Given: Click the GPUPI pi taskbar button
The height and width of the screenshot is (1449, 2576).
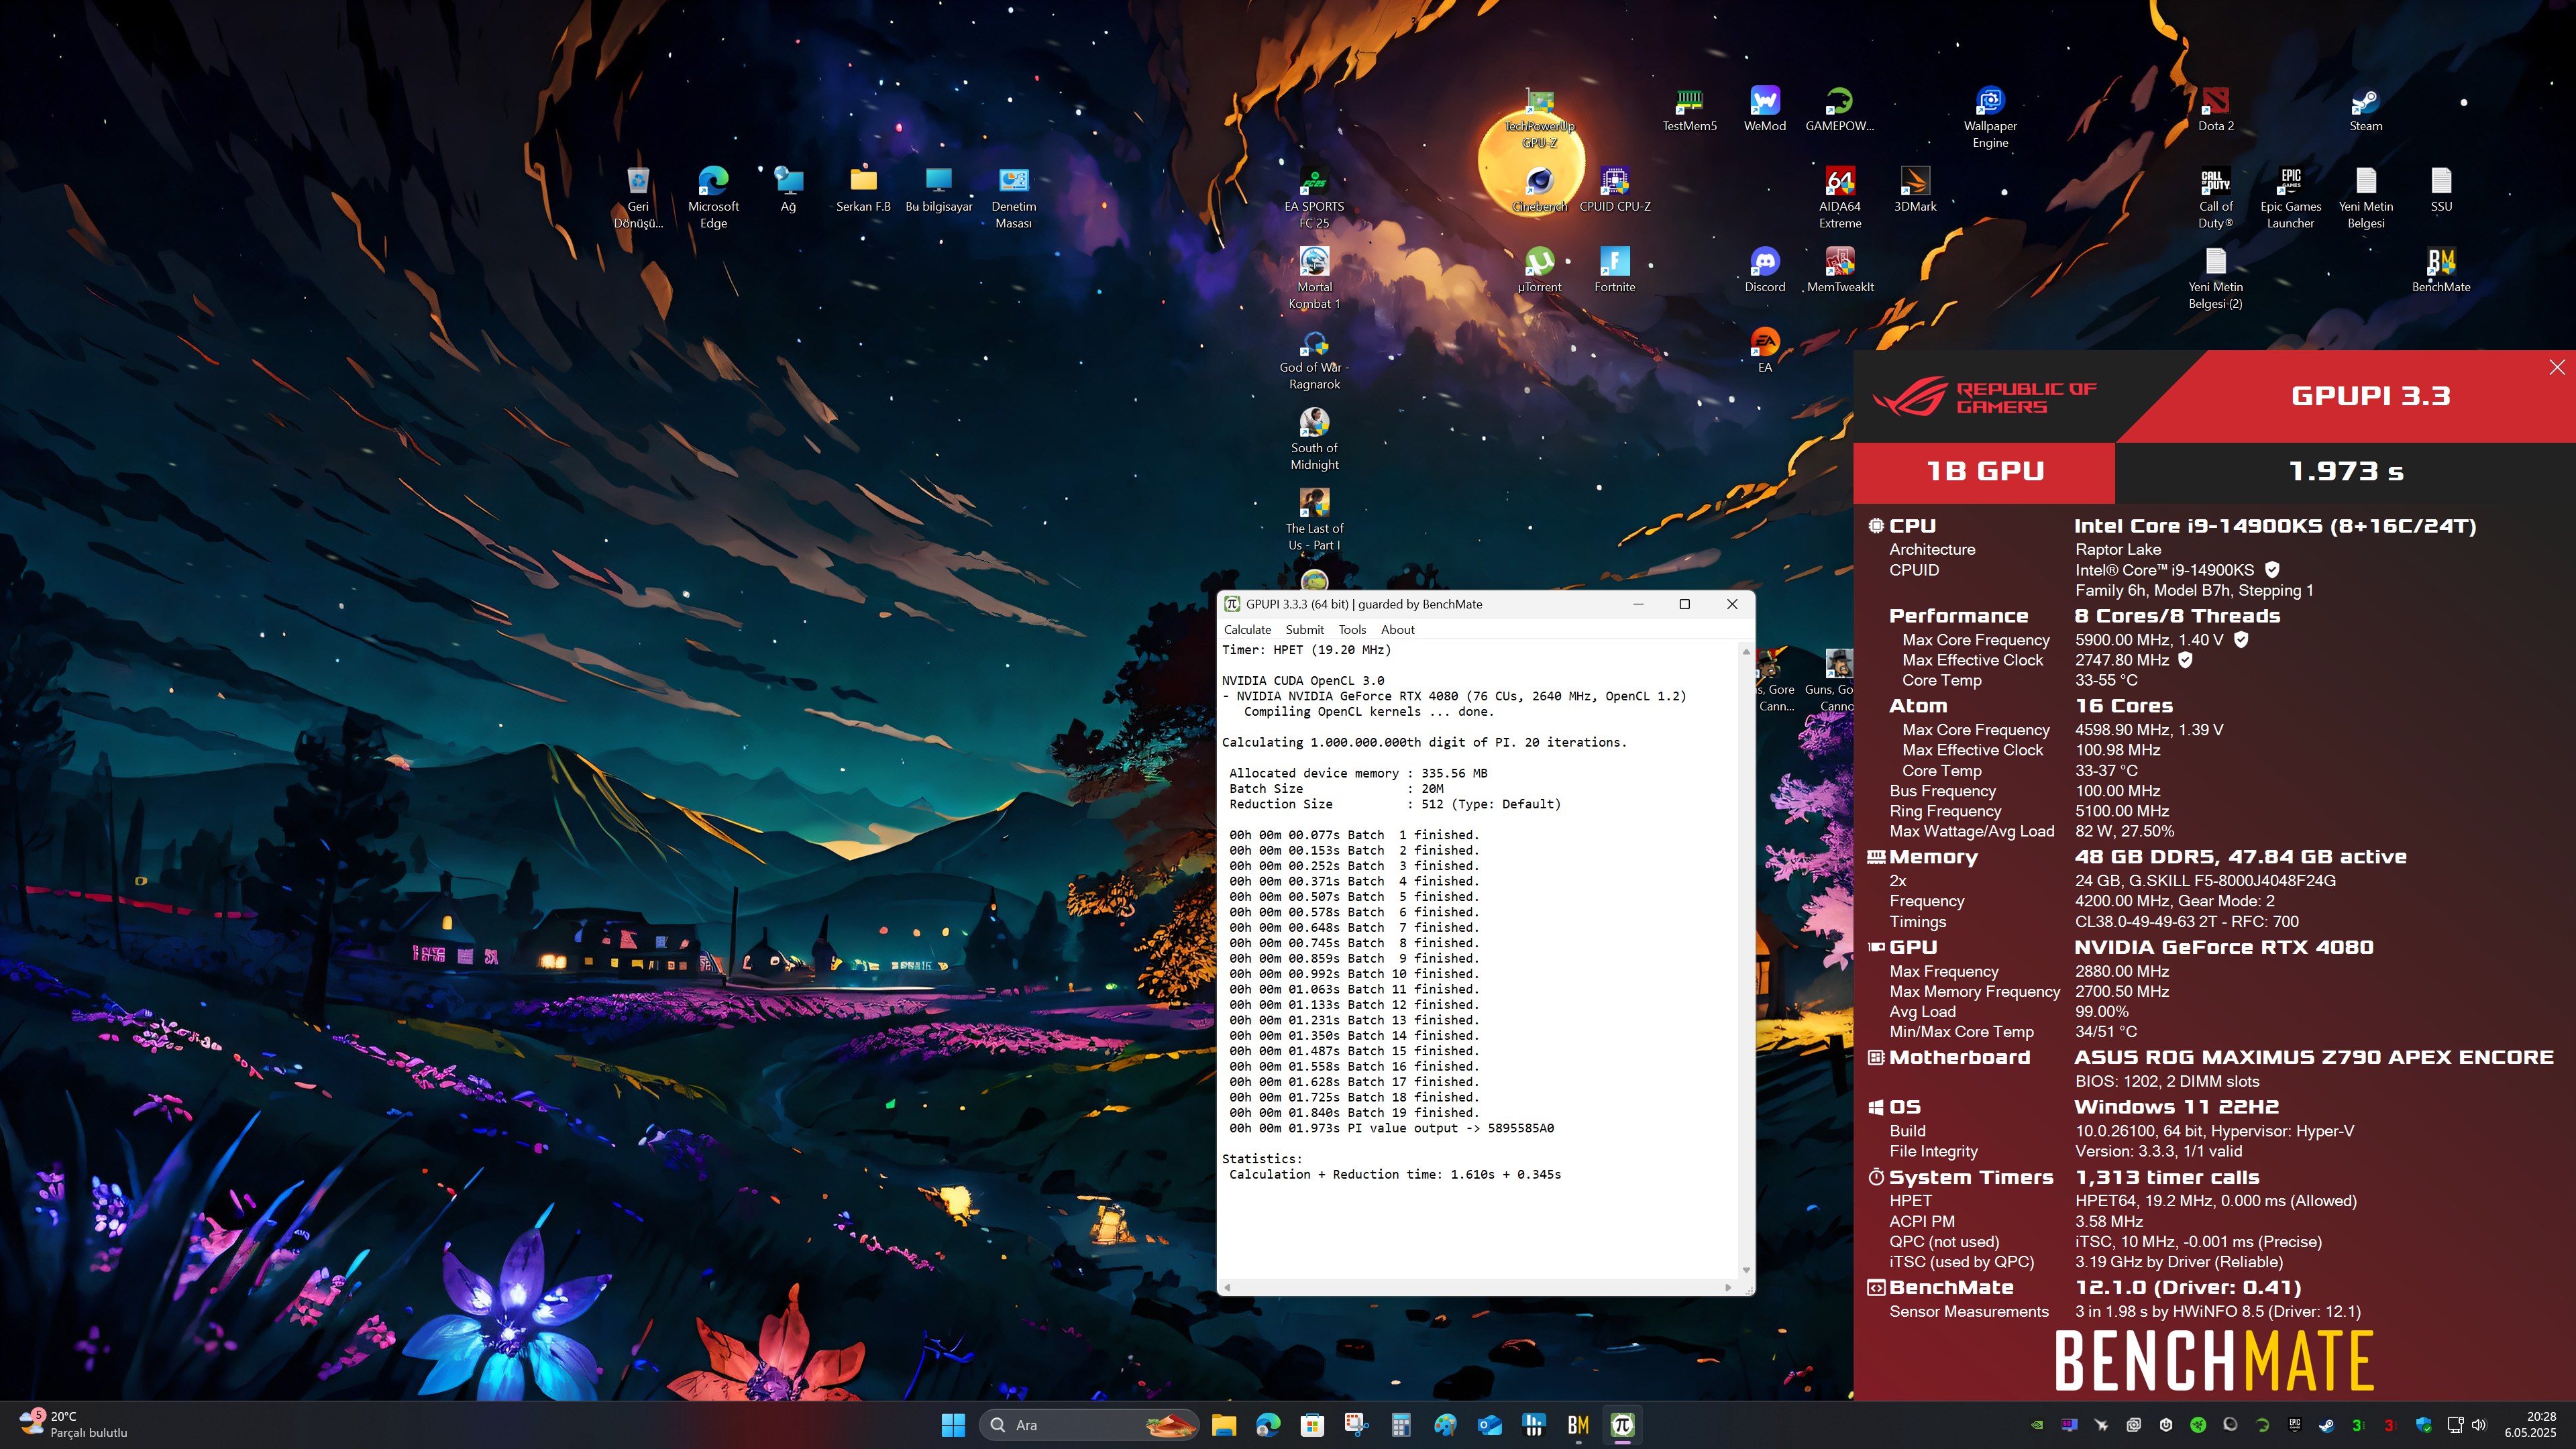Looking at the screenshot, I should 1622,1425.
